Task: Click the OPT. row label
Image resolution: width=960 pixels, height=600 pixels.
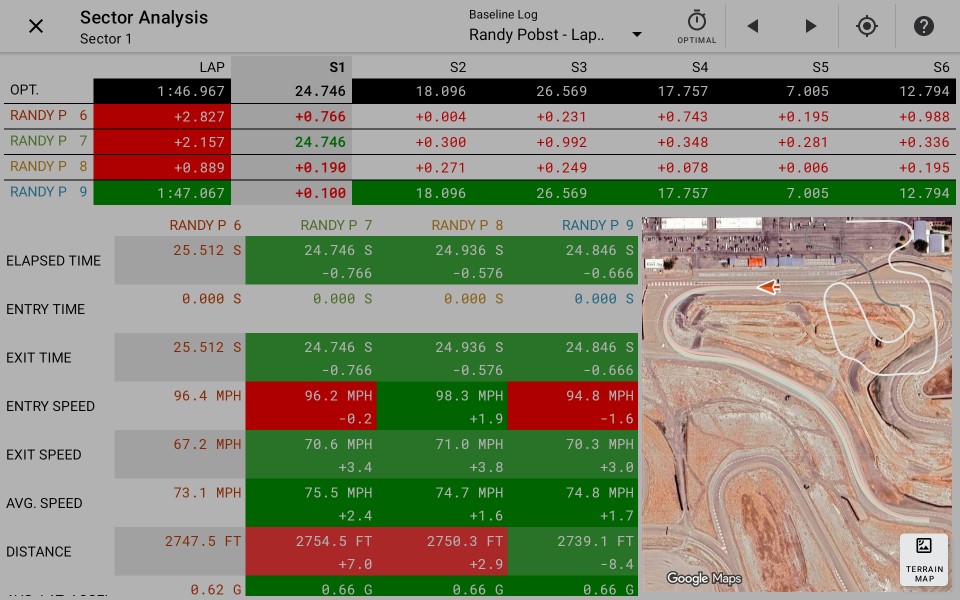Action: [24, 90]
